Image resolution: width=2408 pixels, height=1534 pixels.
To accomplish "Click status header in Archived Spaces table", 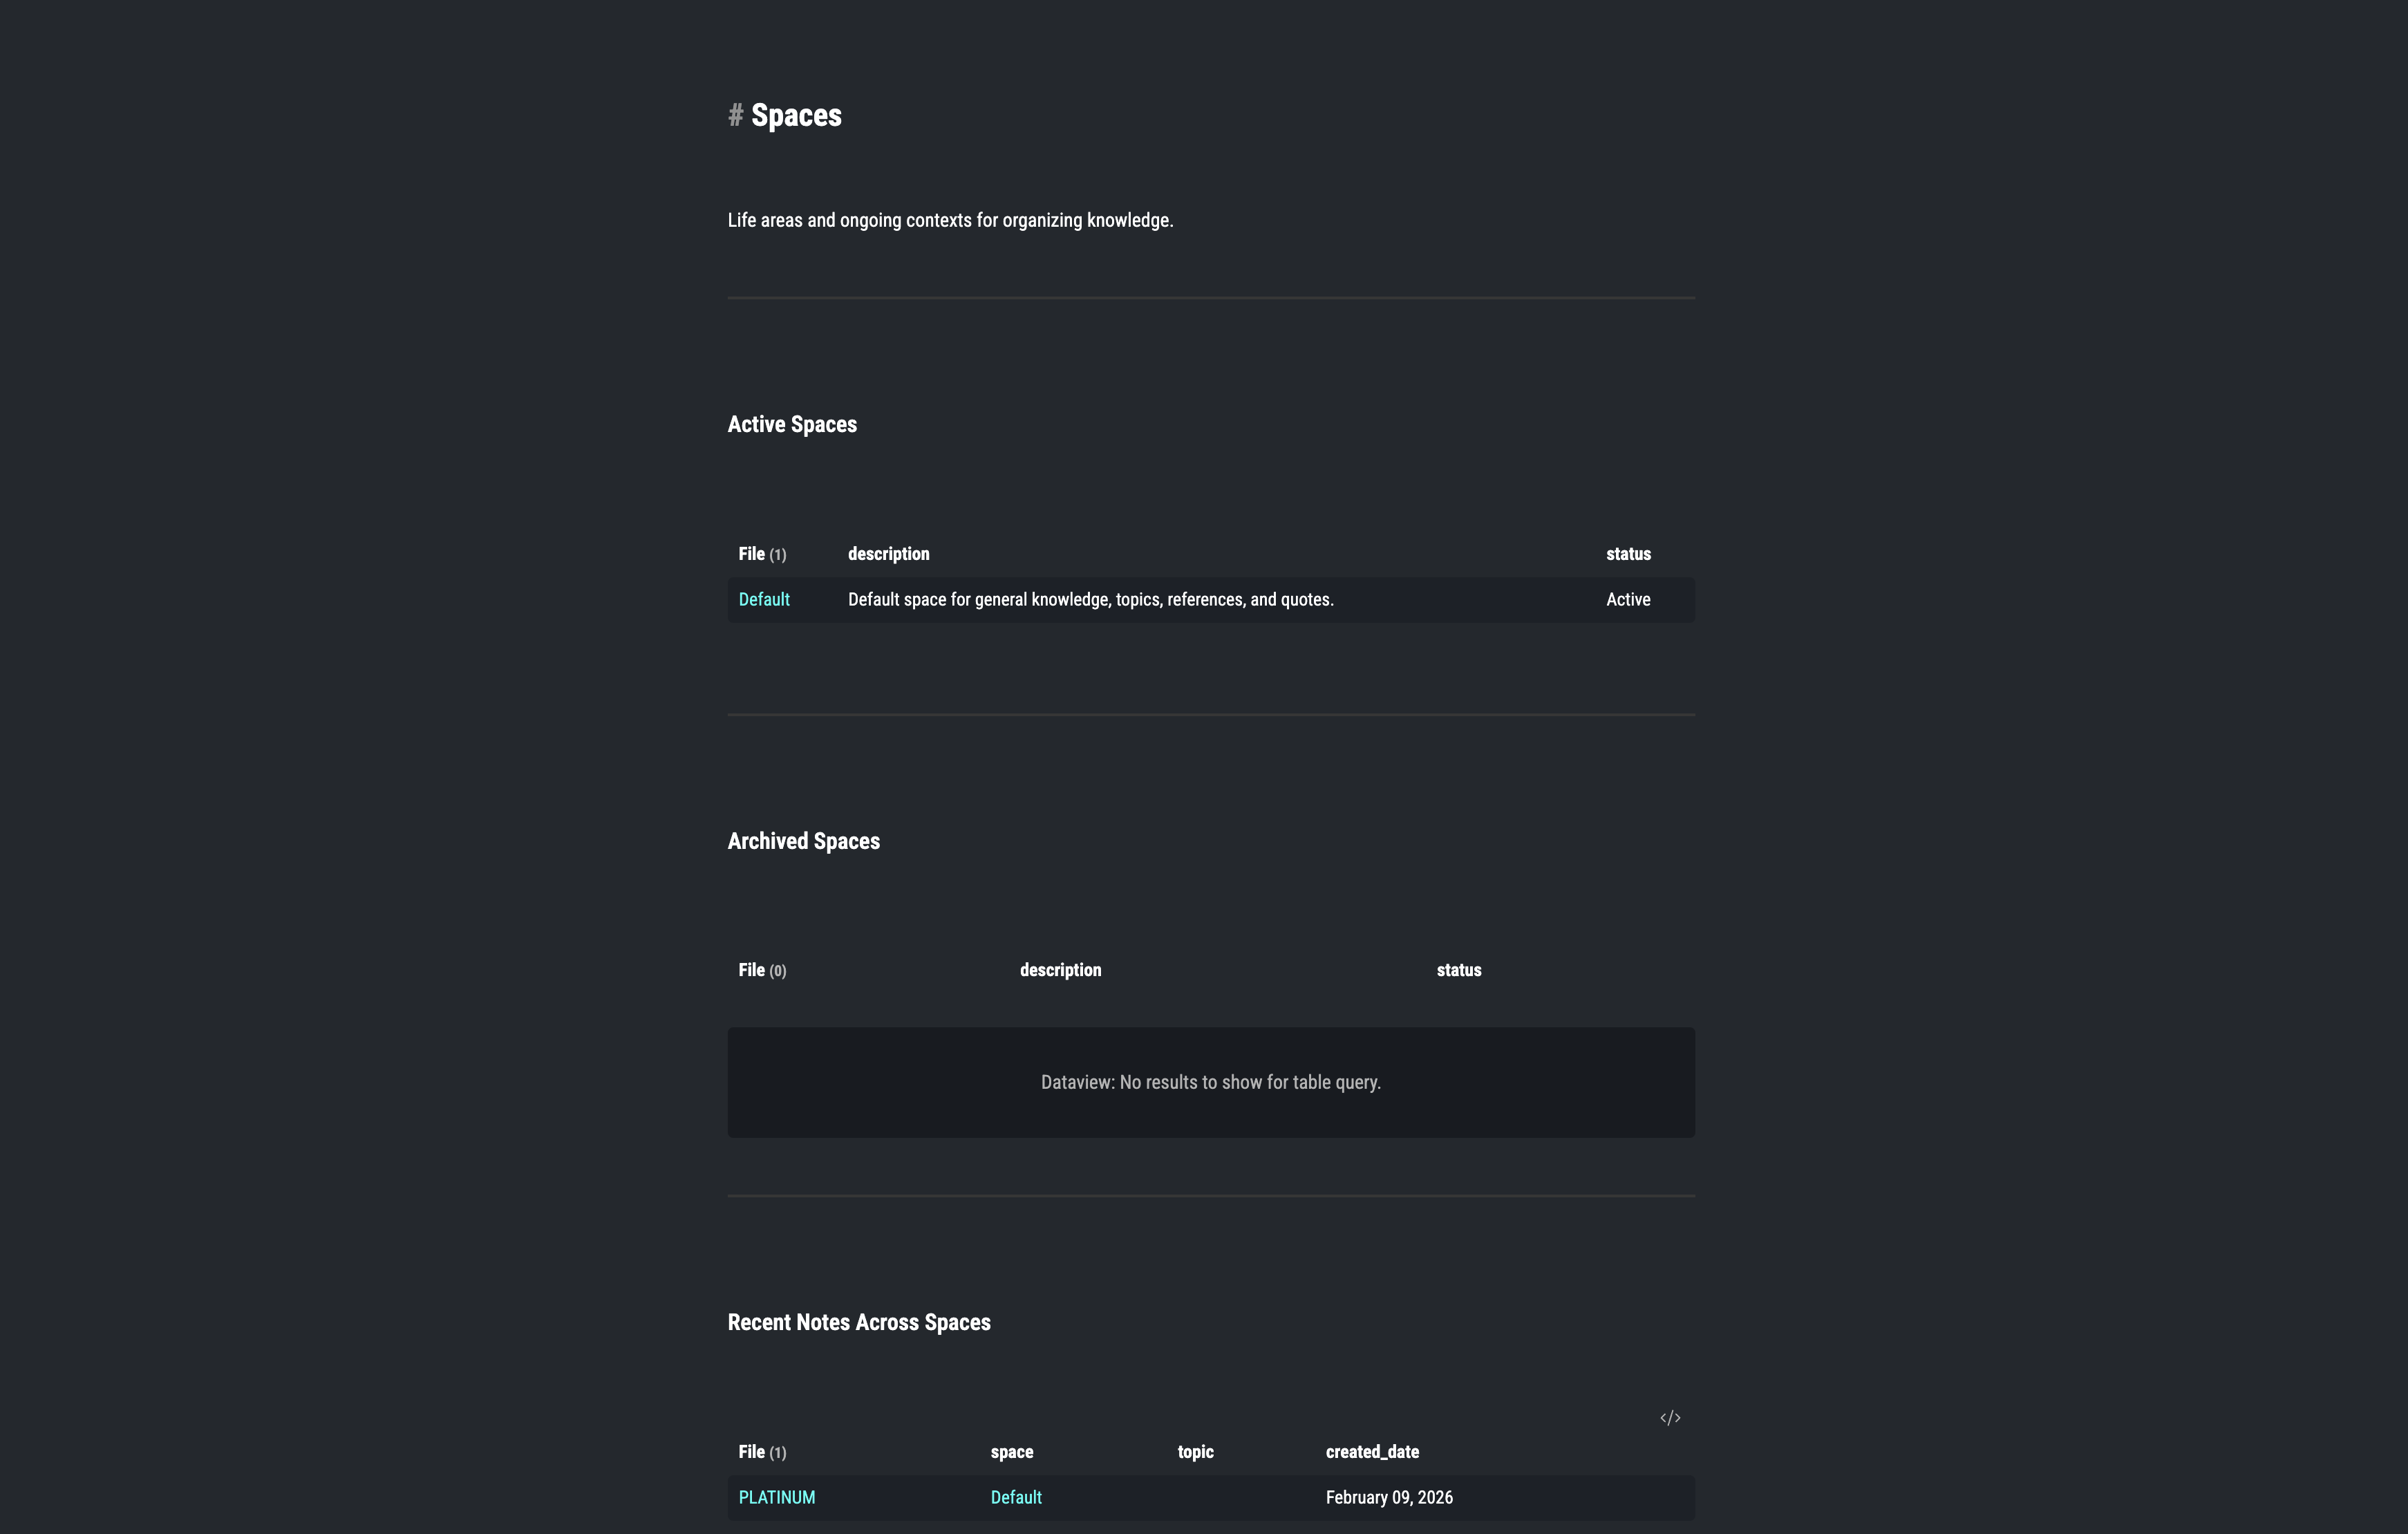I will pos(1459,970).
